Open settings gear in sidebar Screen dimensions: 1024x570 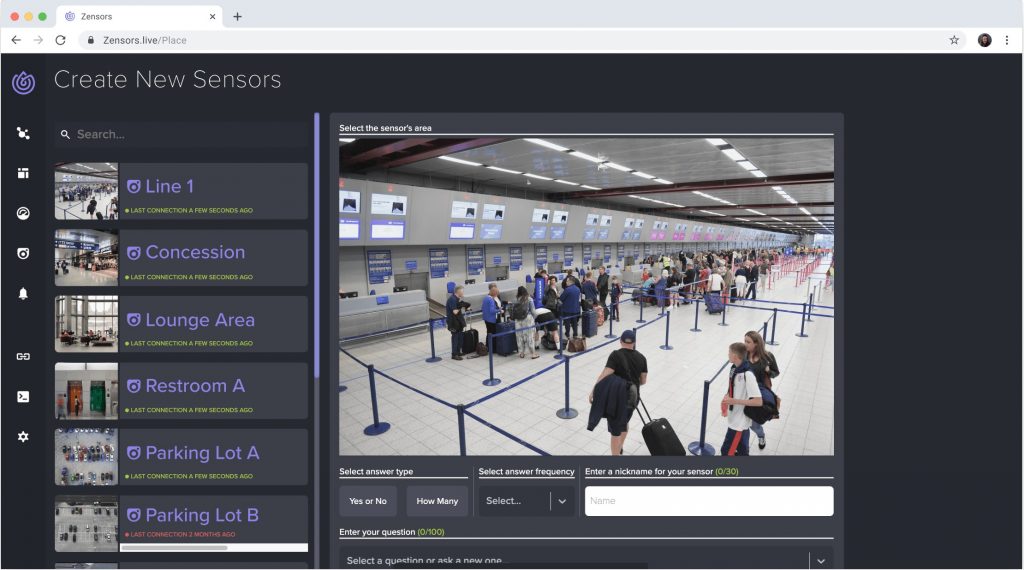click(x=23, y=436)
